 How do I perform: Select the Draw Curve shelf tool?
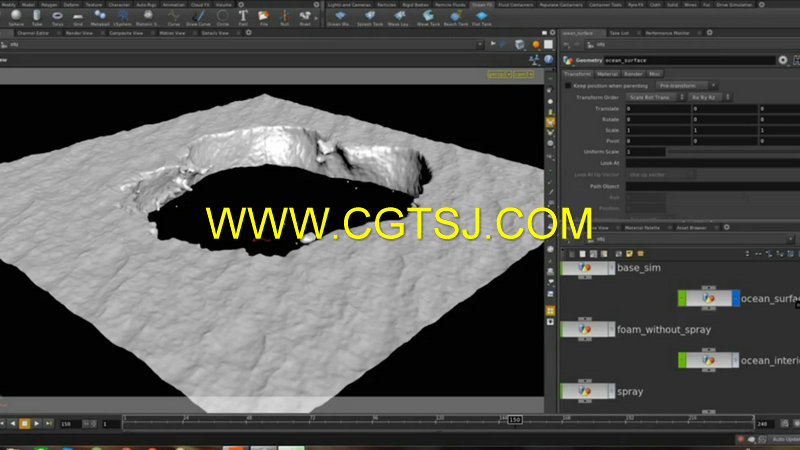tap(198, 17)
